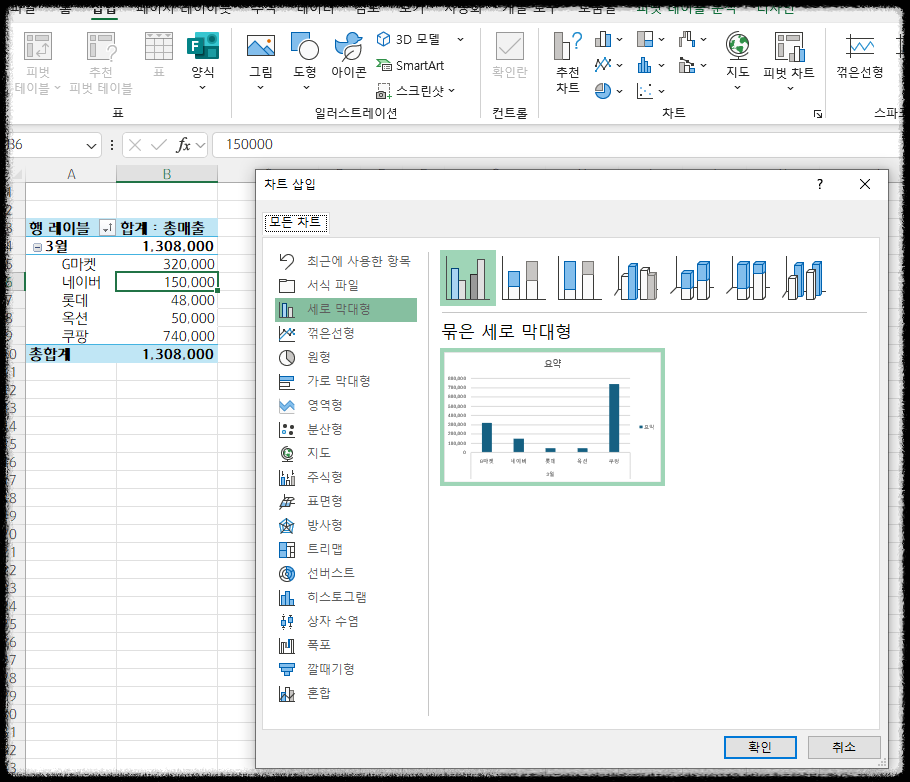The width and height of the screenshot is (910, 782).
Task: Insert 꺾은선형 sparkline from ribbon
Action: (x=860, y=56)
